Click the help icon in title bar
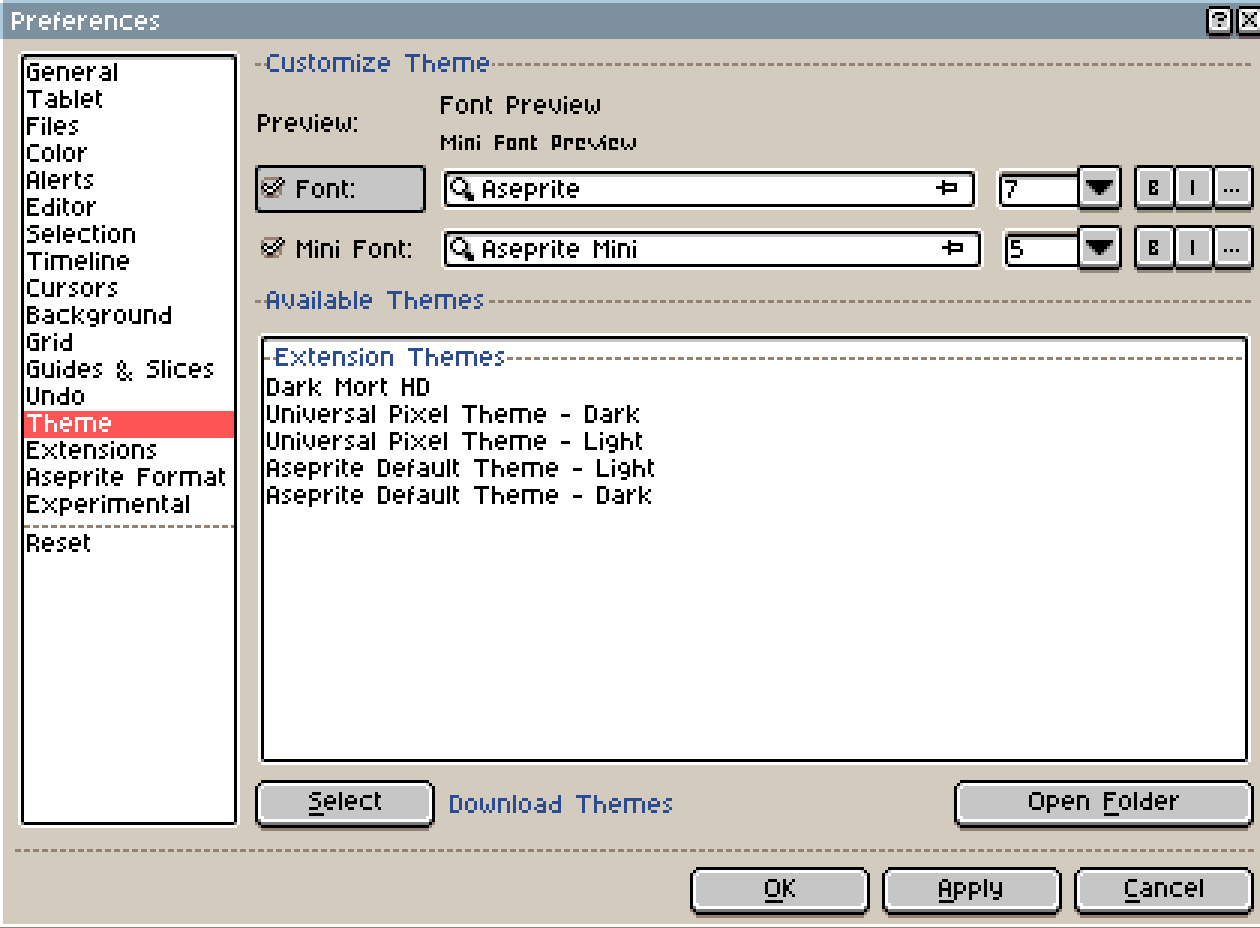 1219,20
